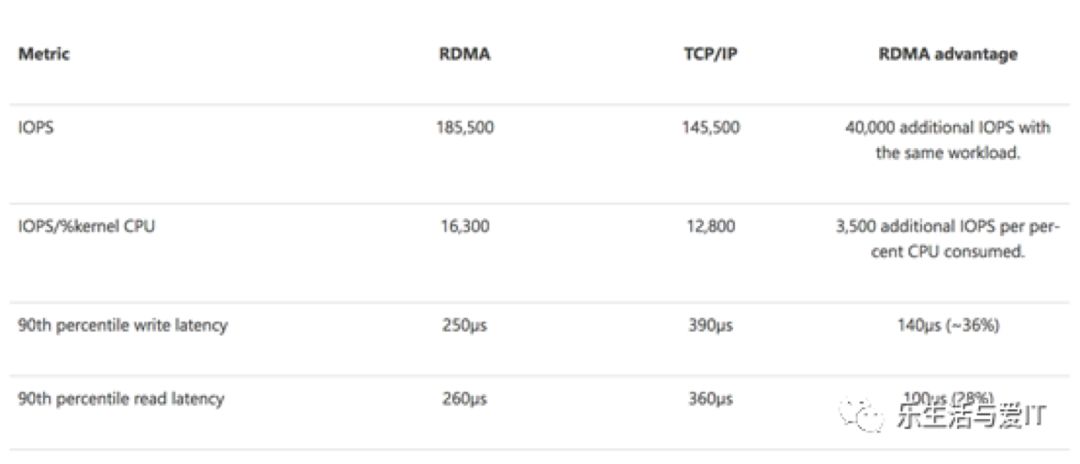Click the WeChat watermark logo icon
Viewport: 1080px width, 464px height.
pyautogui.click(x=861, y=415)
